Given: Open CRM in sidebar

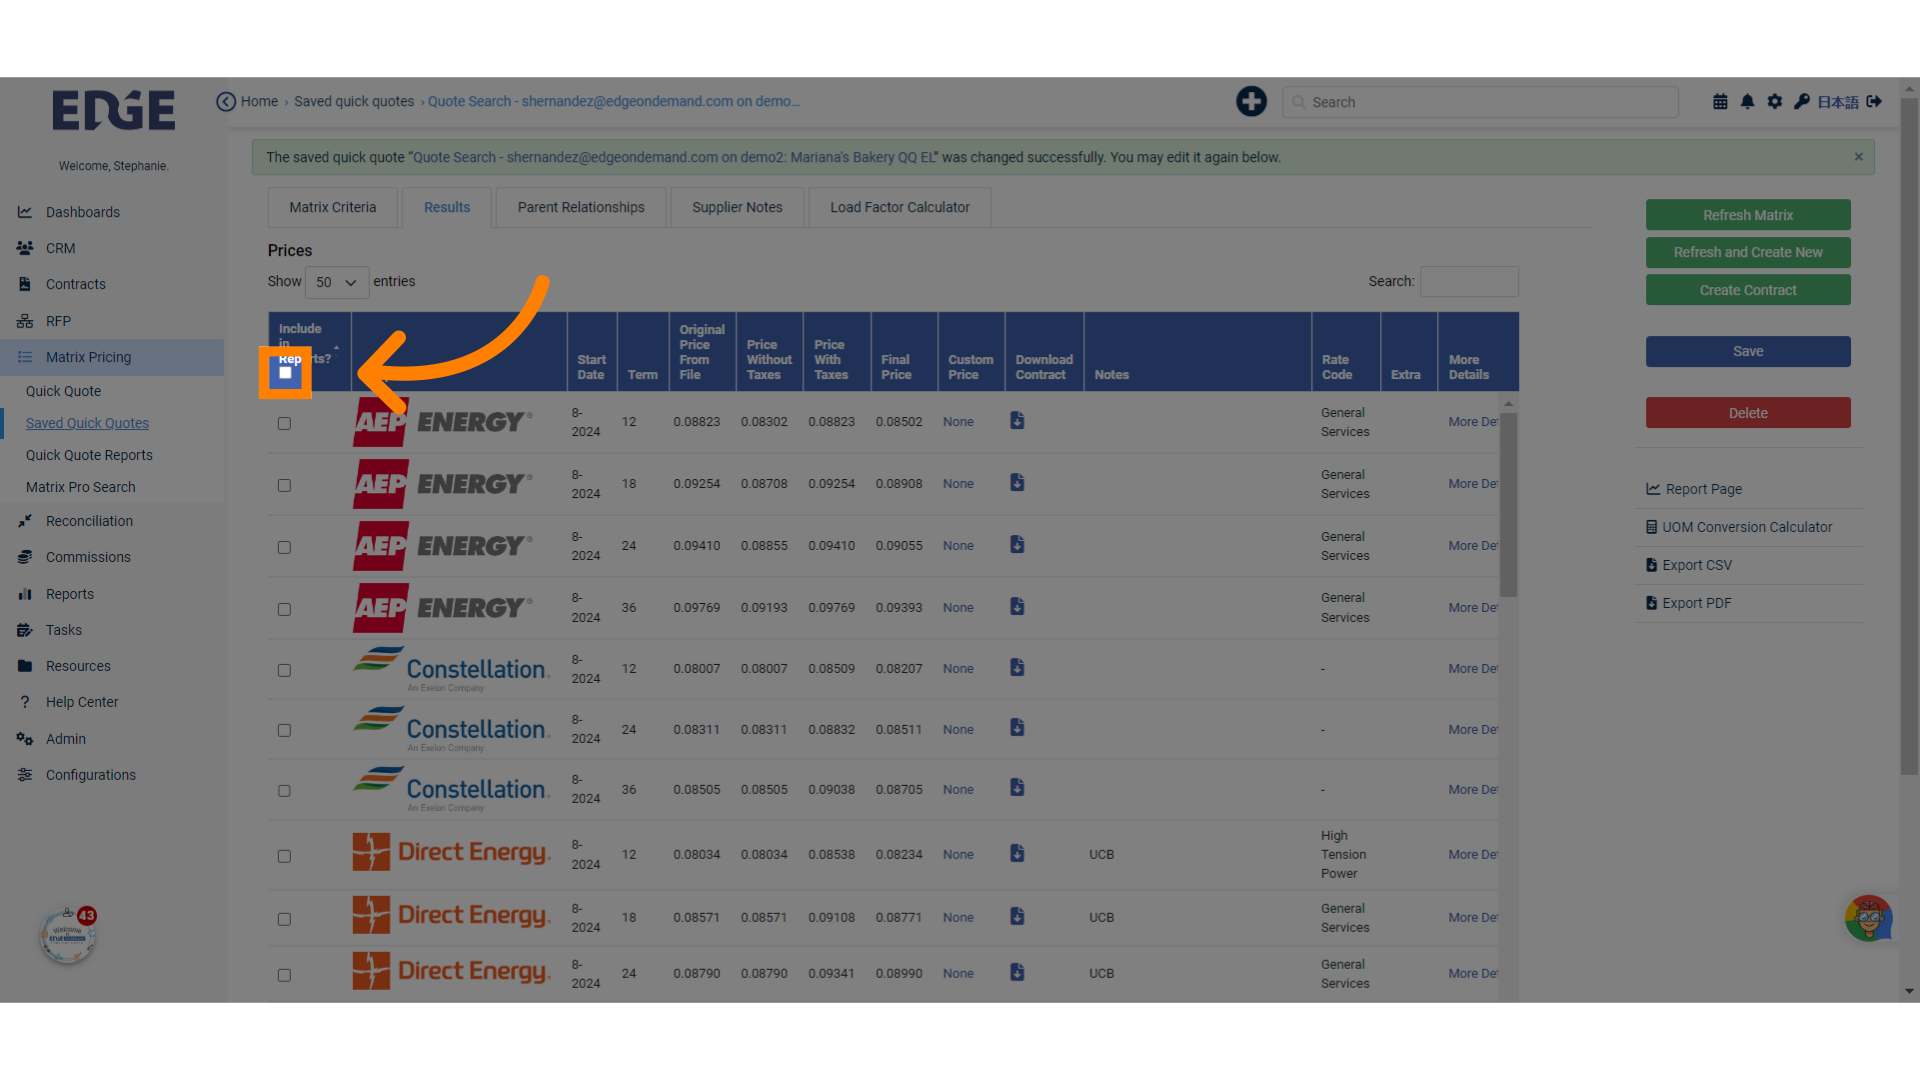Looking at the screenshot, I should point(112,248).
